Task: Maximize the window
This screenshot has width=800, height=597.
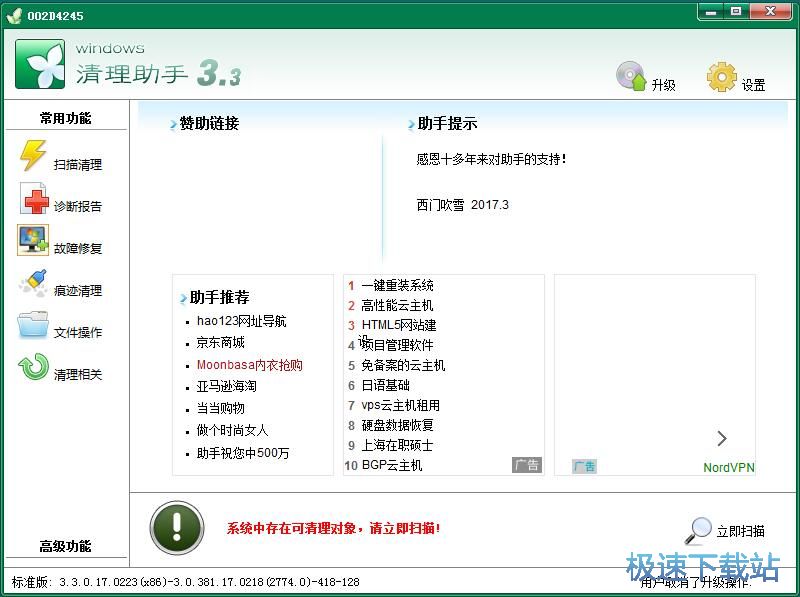Action: 736,11
